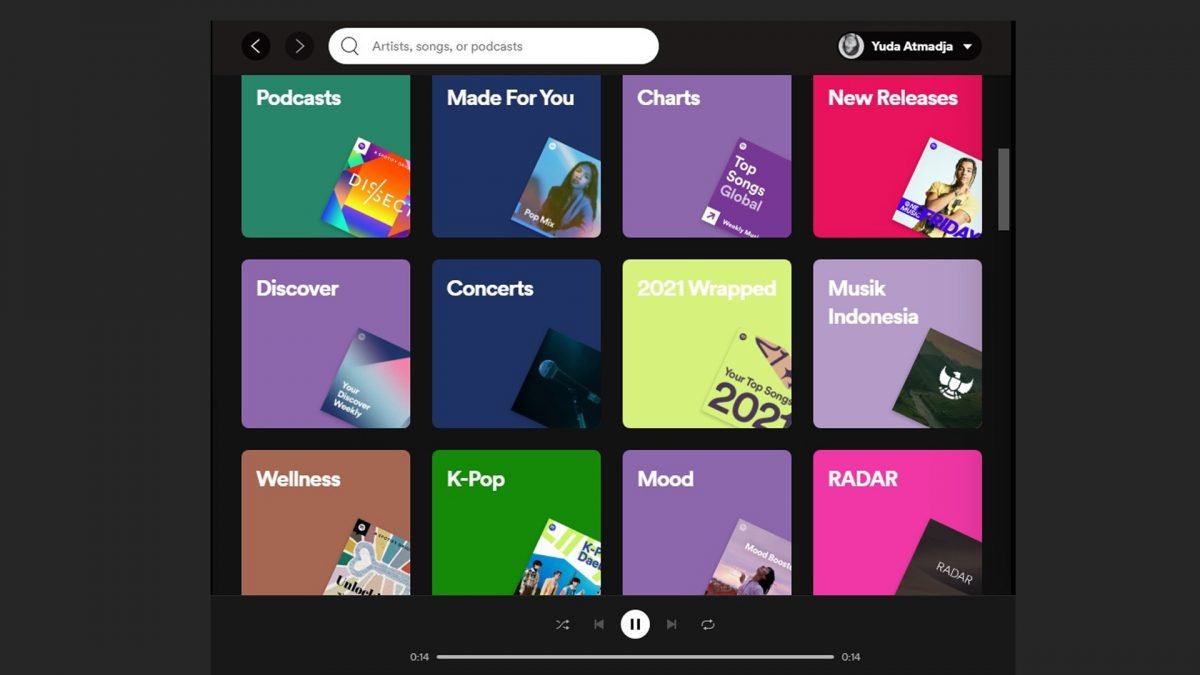Select the Wellness category card
1200x675 pixels.
point(326,523)
